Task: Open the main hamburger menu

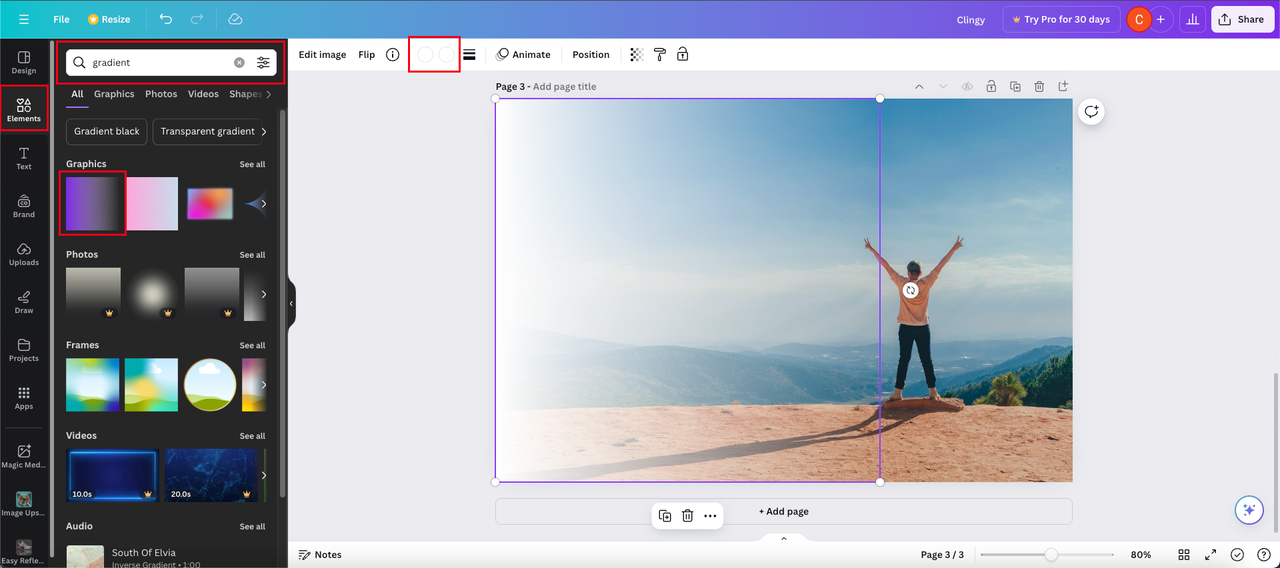Action: click(24, 19)
